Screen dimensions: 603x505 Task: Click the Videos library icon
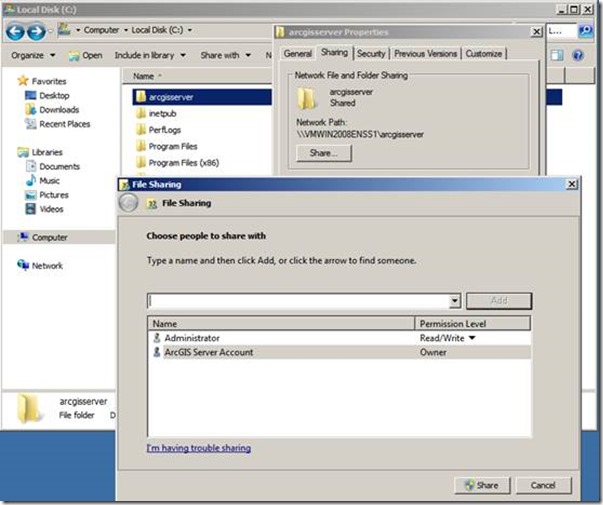(30, 209)
